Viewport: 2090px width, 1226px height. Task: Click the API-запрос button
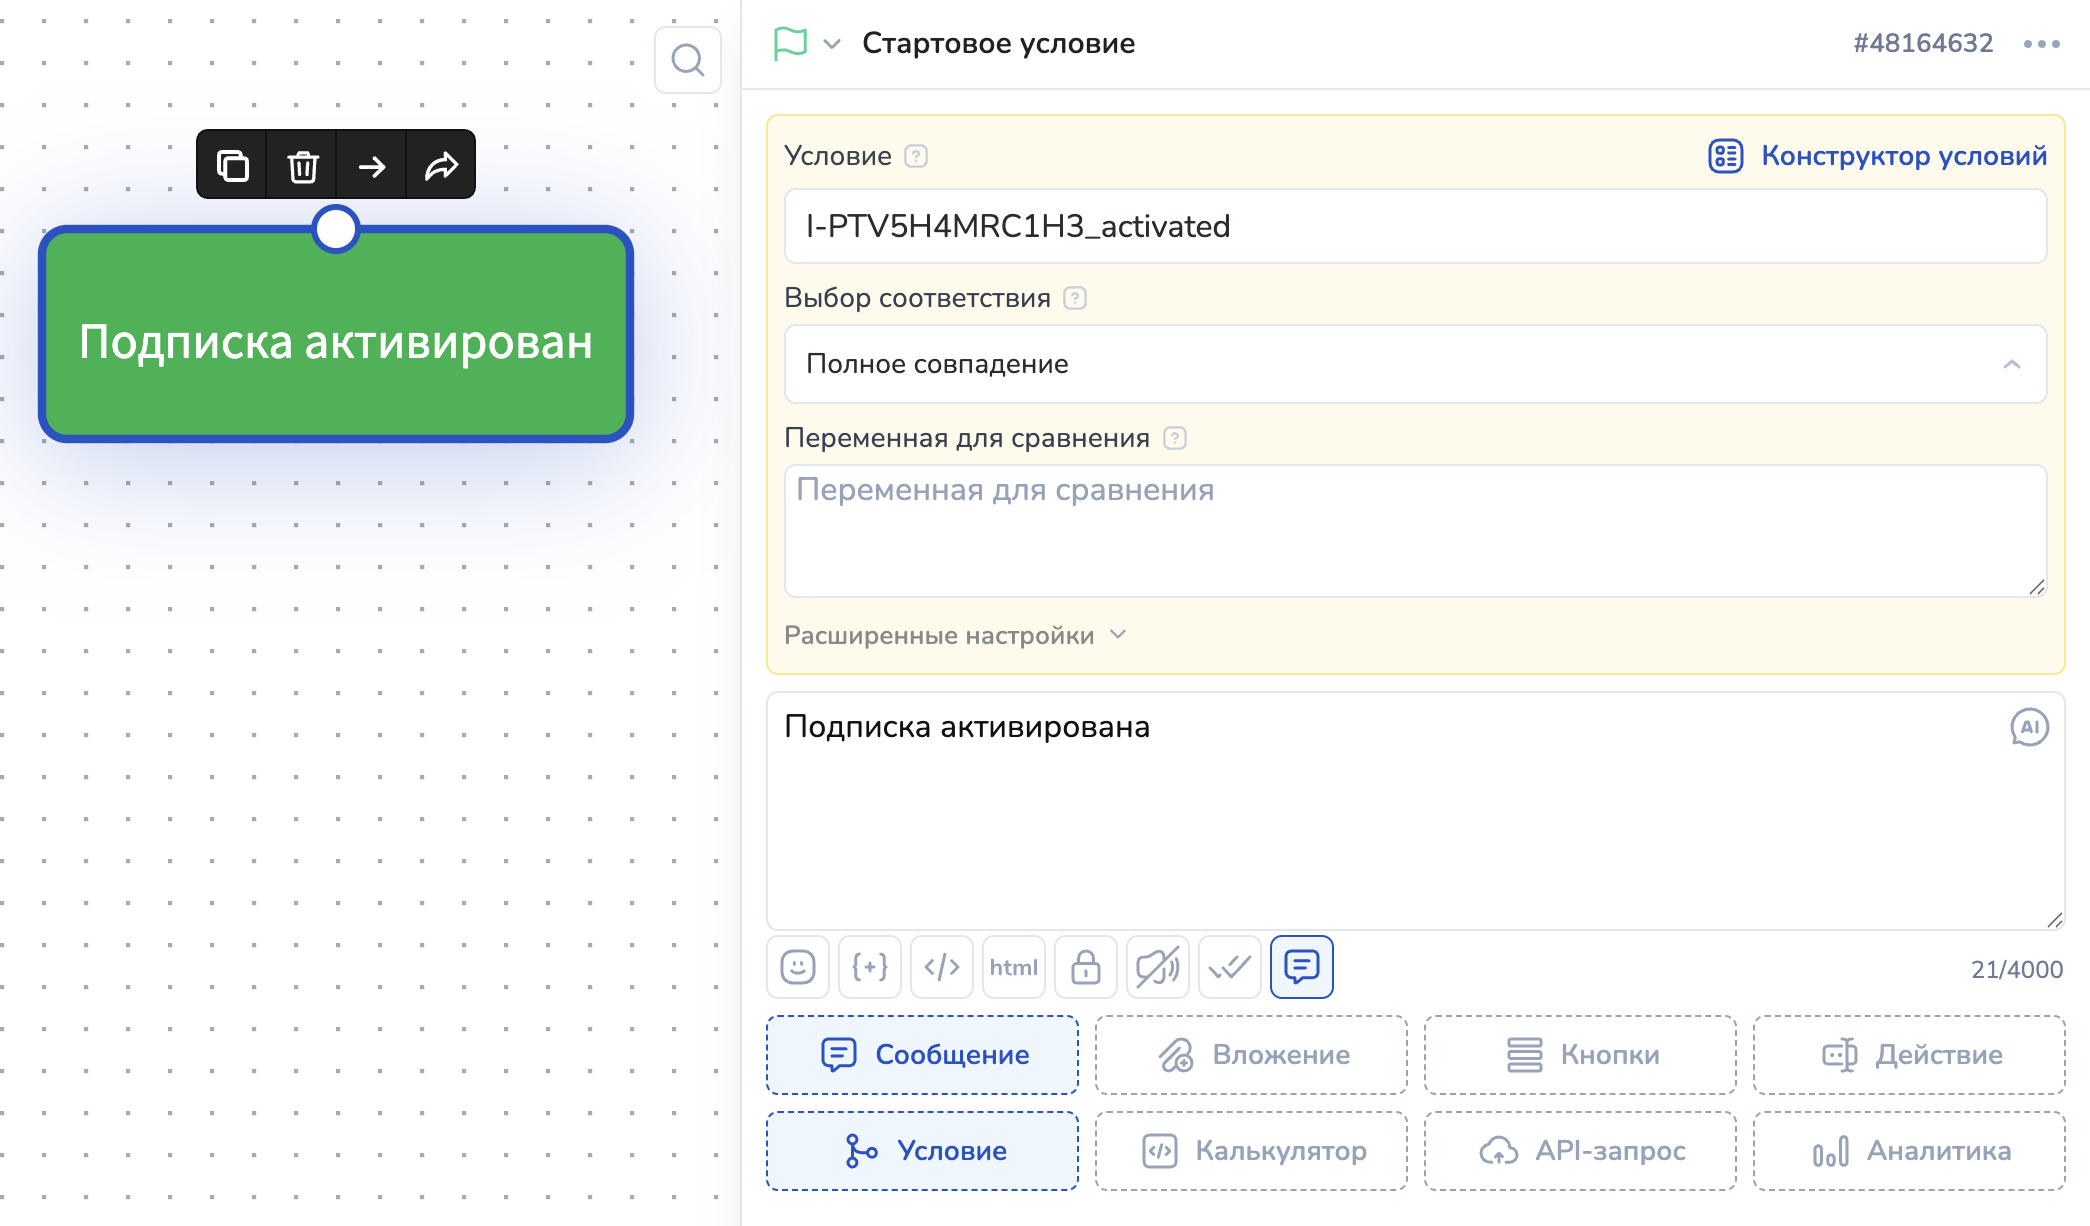pyautogui.click(x=1580, y=1151)
